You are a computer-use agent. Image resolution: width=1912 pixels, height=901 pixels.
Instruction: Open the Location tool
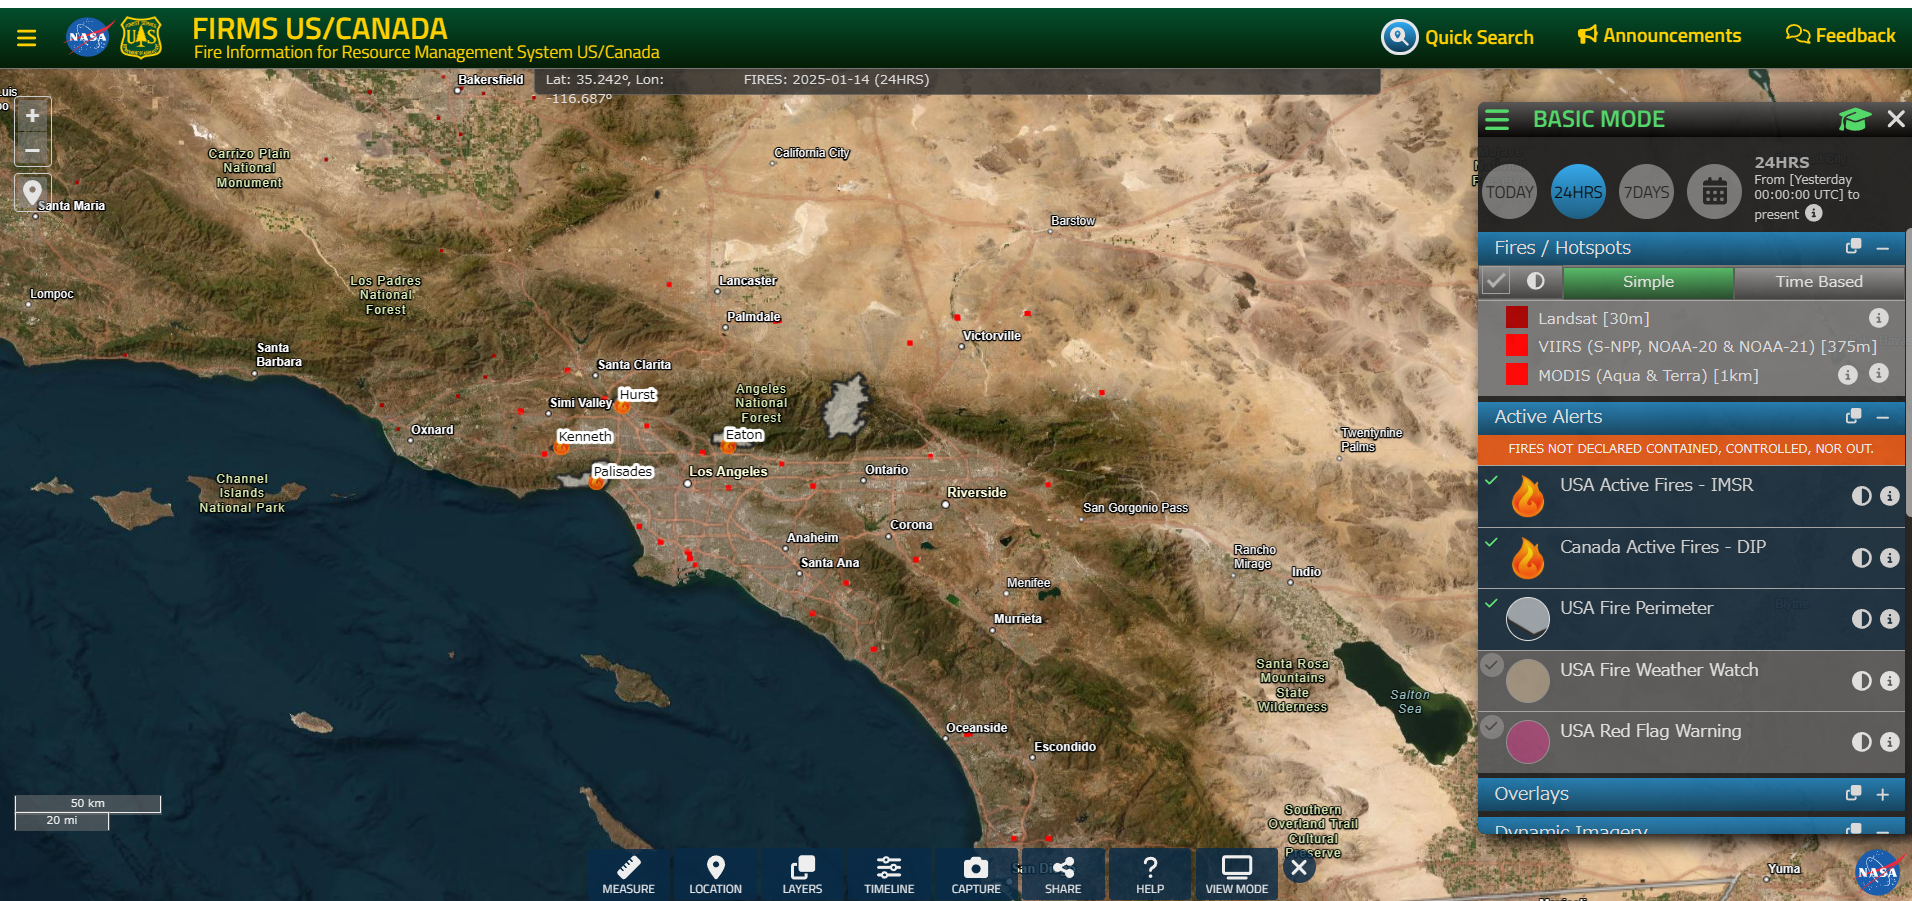coord(715,874)
